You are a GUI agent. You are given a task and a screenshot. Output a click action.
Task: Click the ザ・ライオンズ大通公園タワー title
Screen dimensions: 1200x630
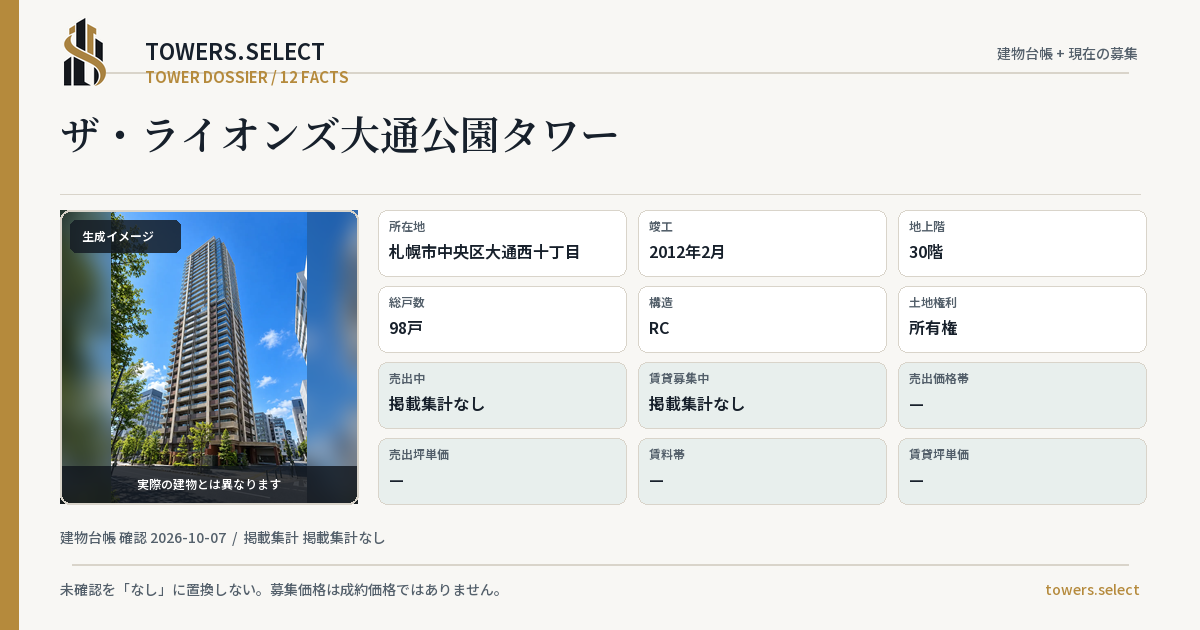[x=340, y=135]
